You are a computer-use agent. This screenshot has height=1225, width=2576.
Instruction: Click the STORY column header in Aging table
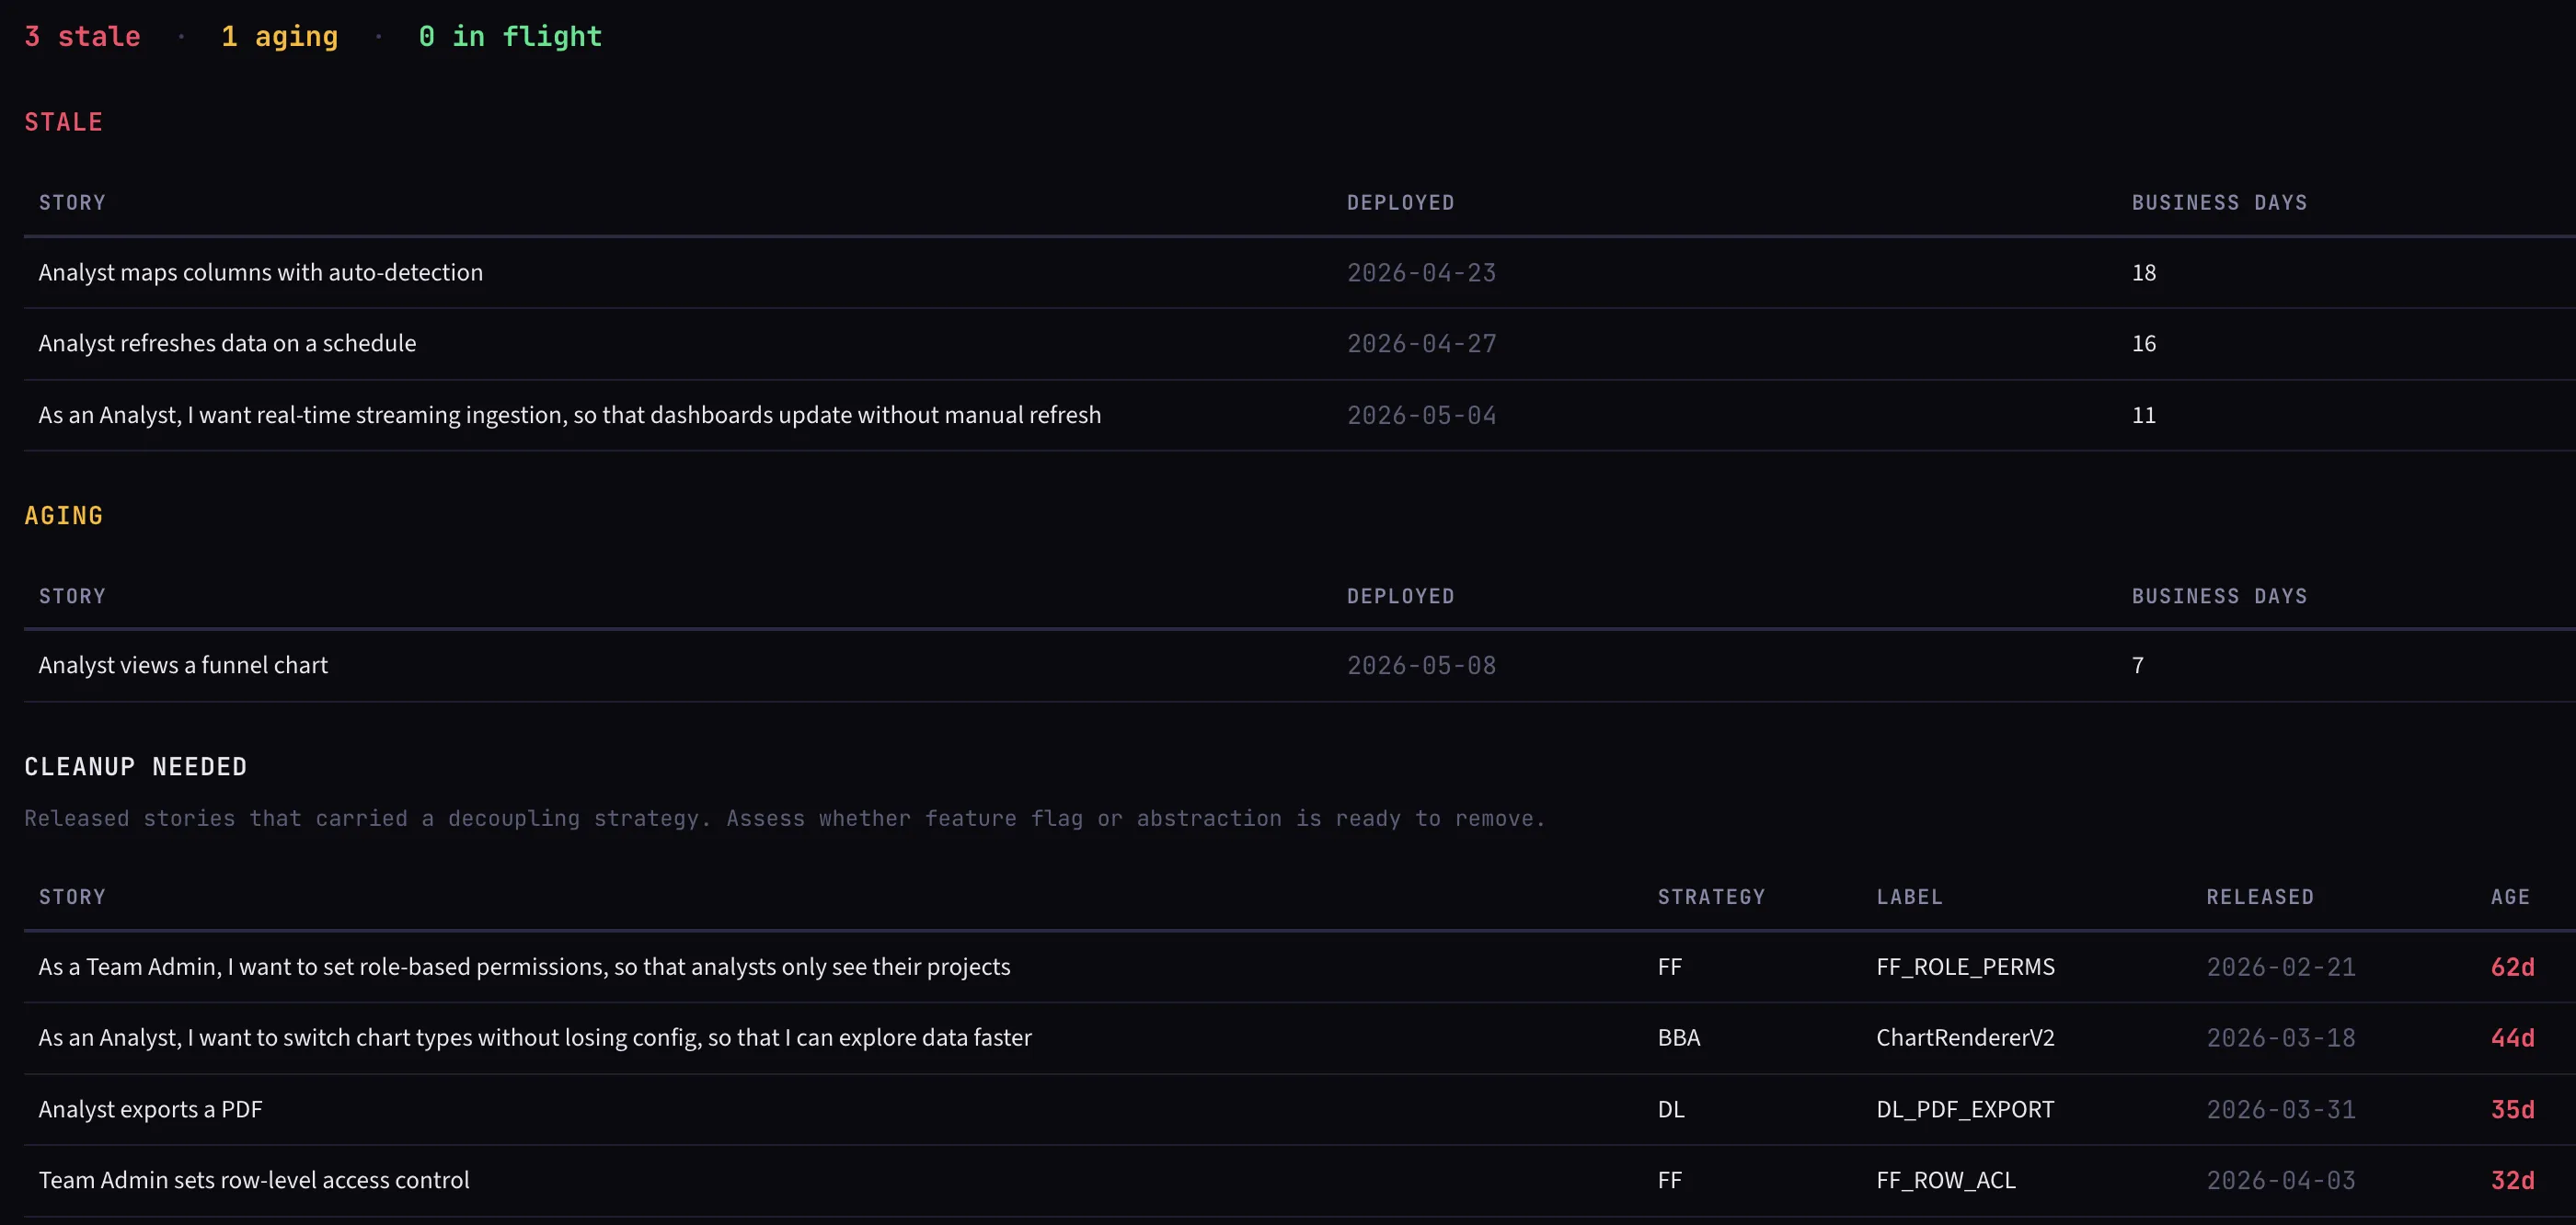[x=72, y=597]
